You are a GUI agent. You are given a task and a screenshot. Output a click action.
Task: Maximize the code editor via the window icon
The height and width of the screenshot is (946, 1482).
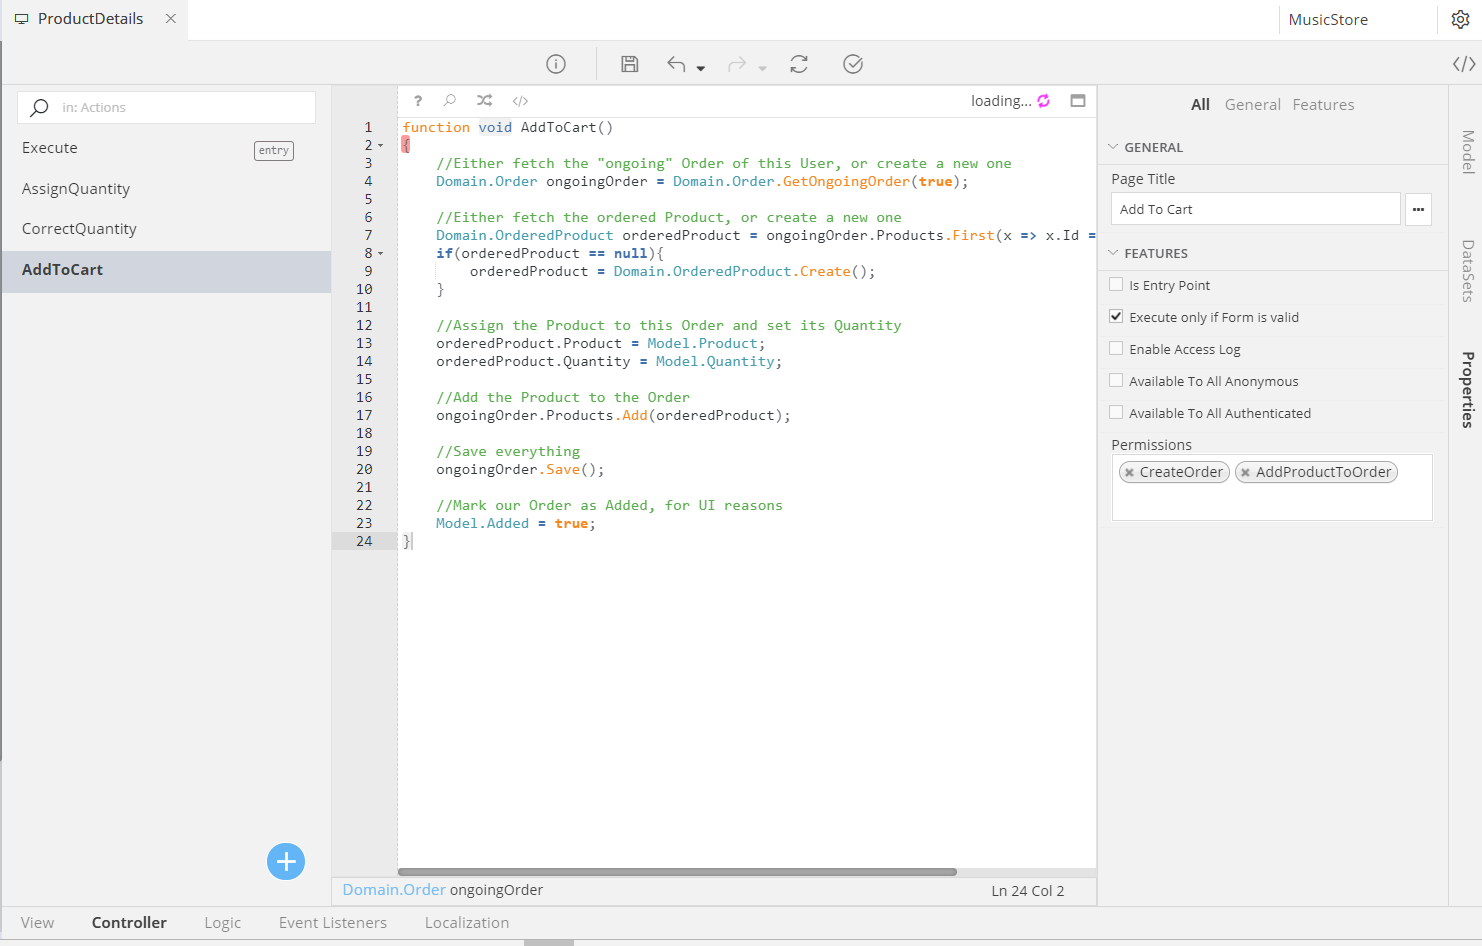[x=1078, y=100]
